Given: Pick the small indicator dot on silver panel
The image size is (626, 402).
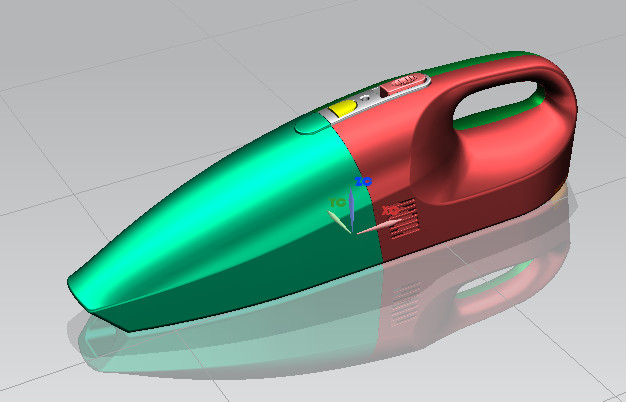Looking at the screenshot, I should [364, 96].
